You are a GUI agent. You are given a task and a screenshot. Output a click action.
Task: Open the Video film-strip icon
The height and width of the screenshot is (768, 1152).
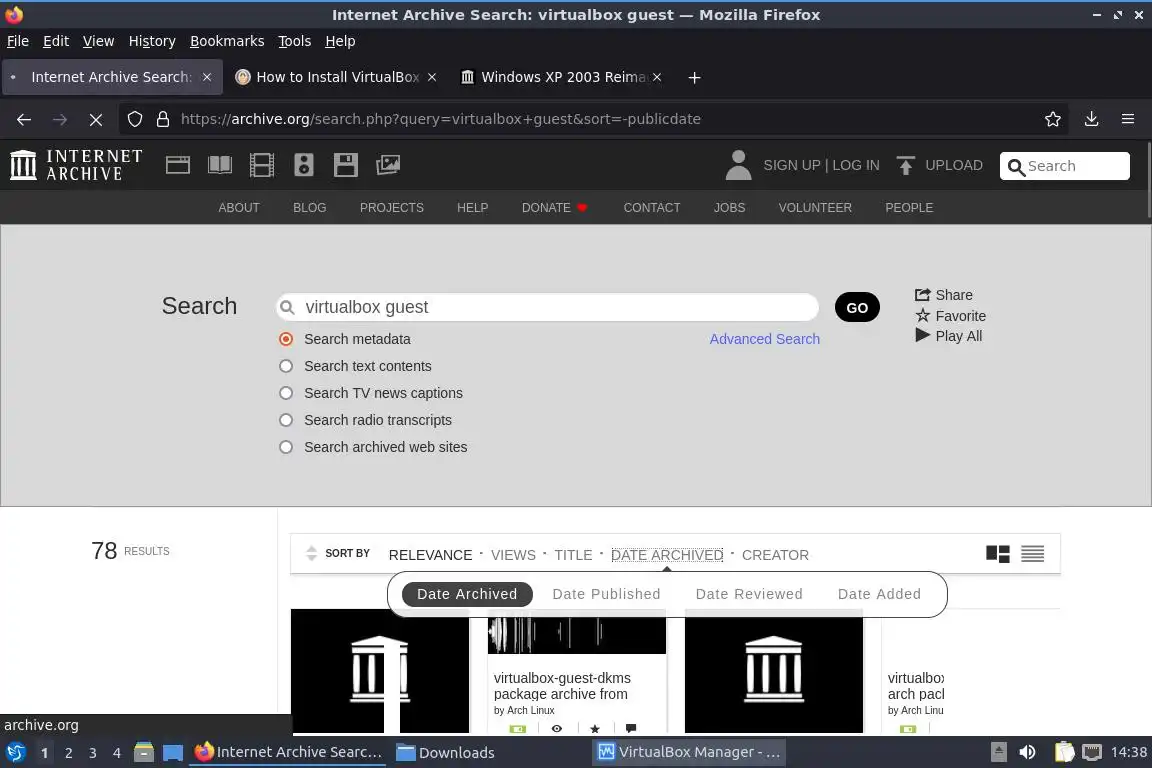pyautogui.click(x=262, y=165)
